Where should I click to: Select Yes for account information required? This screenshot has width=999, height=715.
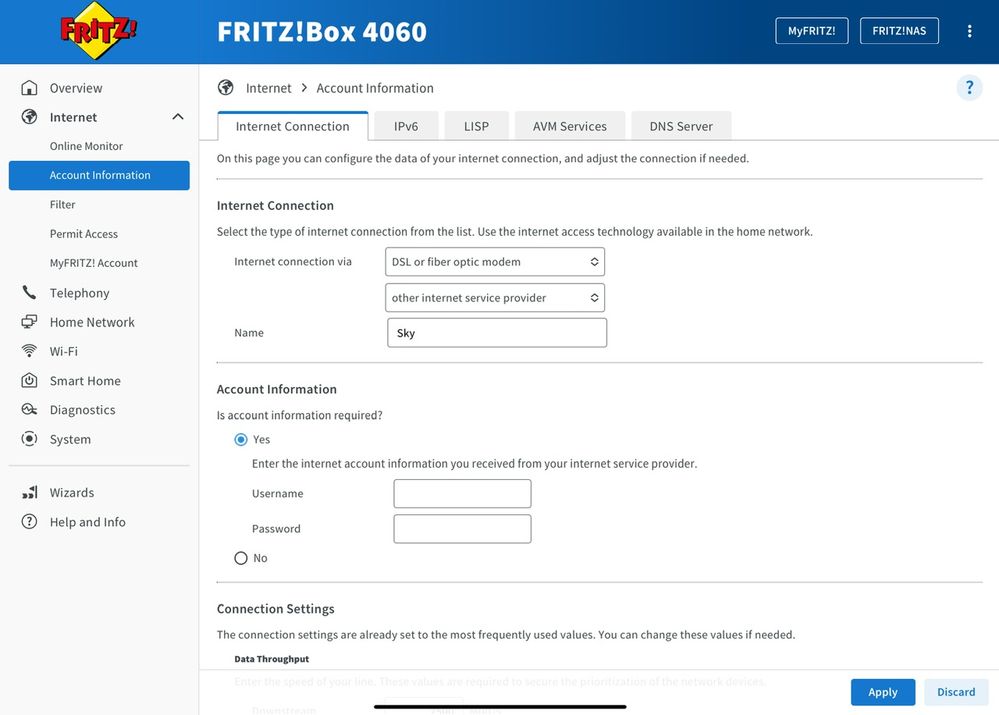pyautogui.click(x=241, y=440)
